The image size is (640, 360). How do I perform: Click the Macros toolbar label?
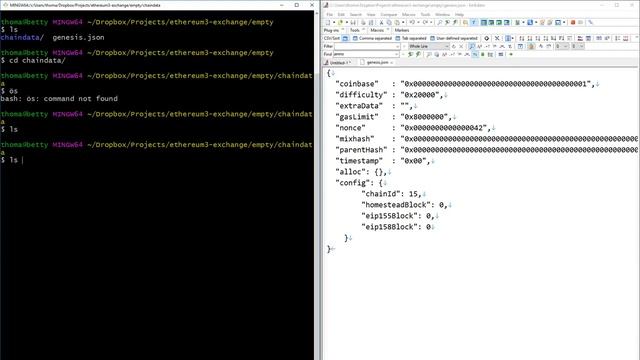(377, 30)
